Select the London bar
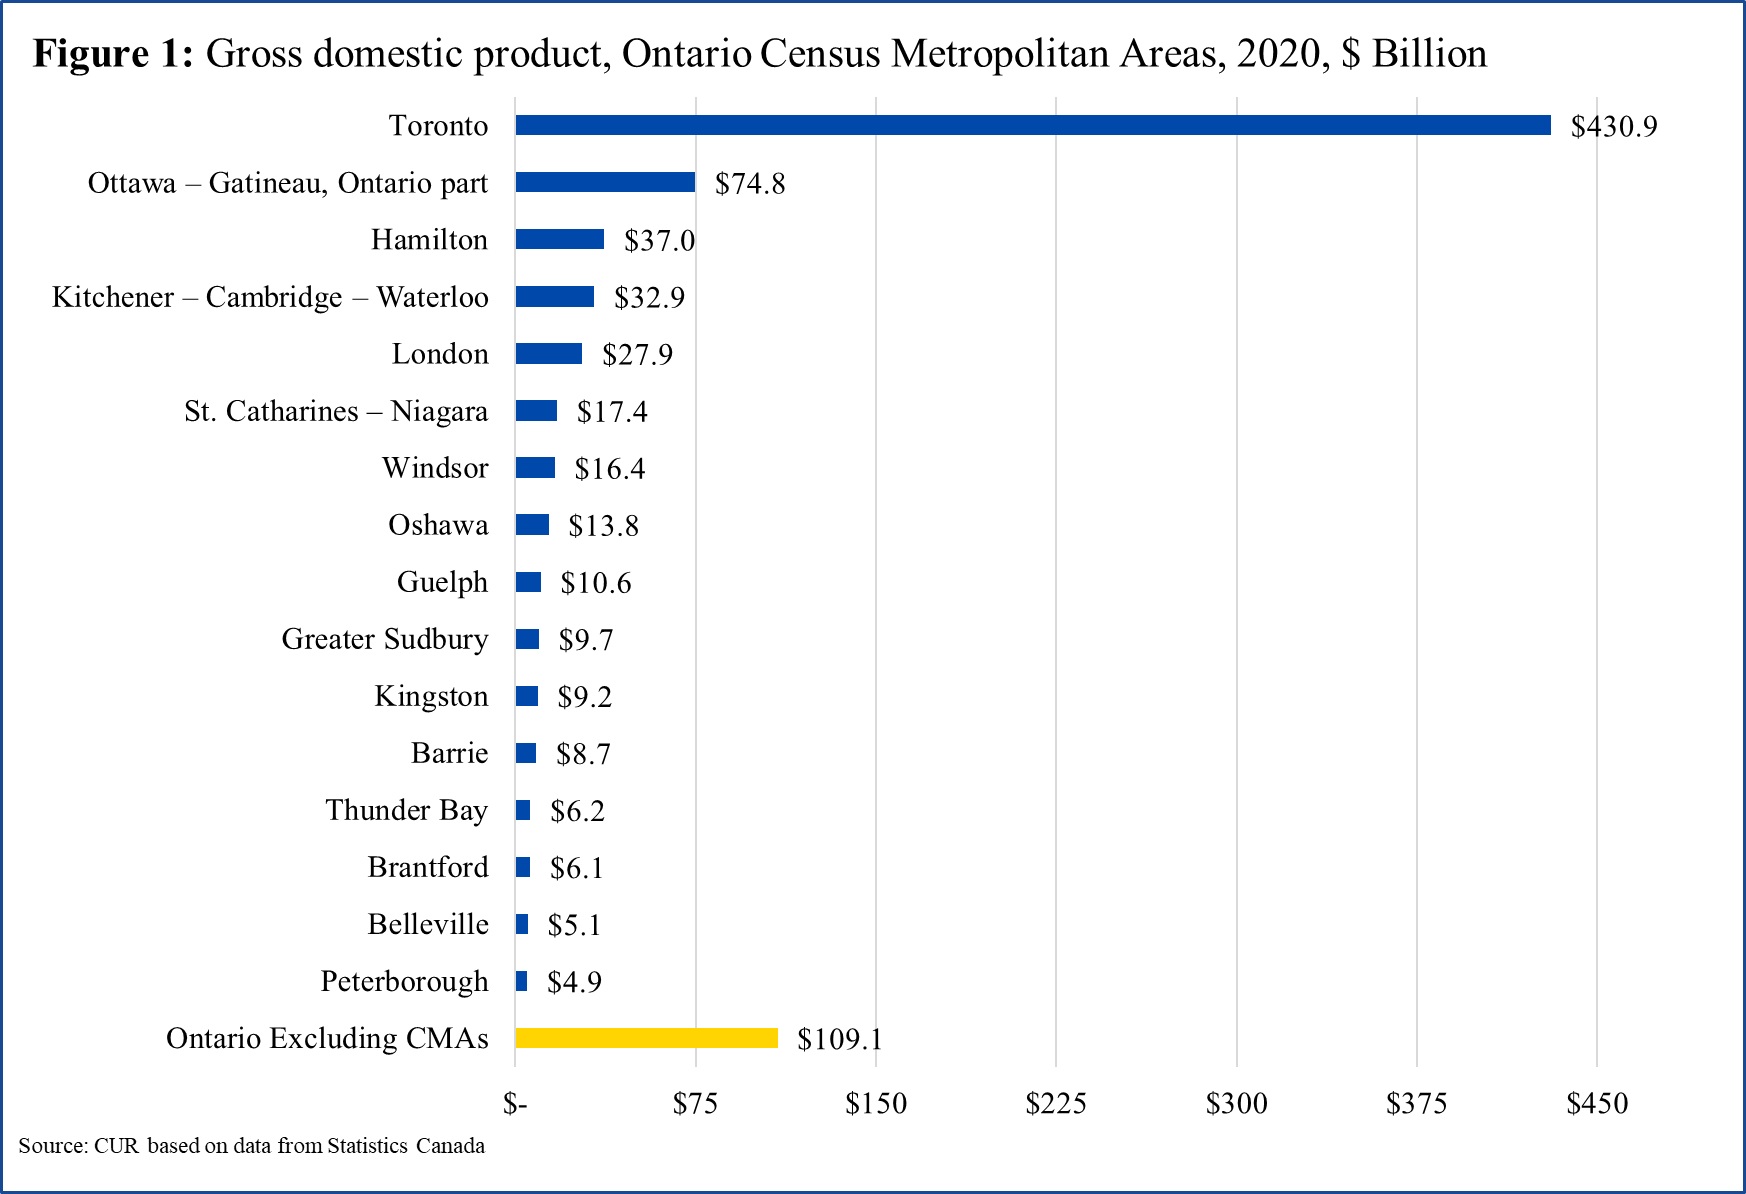 (548, 354)
